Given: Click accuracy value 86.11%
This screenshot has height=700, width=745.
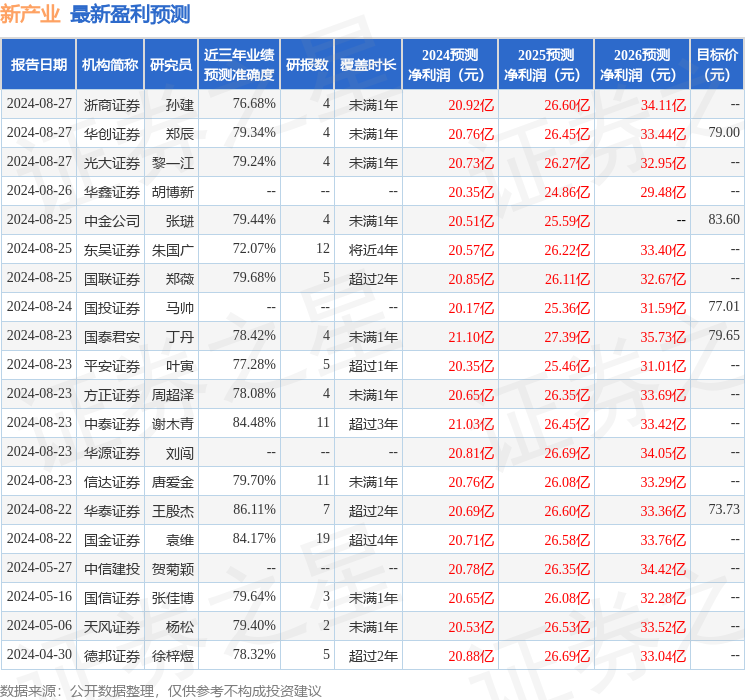Looking at the screenshot, I should click(x=254, y=509).
